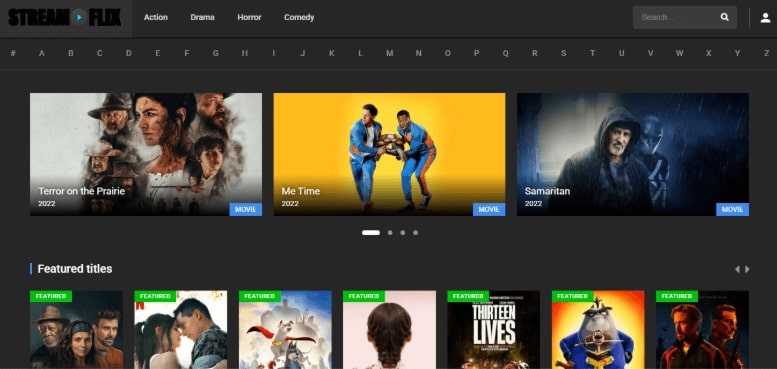Filter titles starting with B
Image resolution: width=777 pixels, height=369 pixels.
point(71,53)
